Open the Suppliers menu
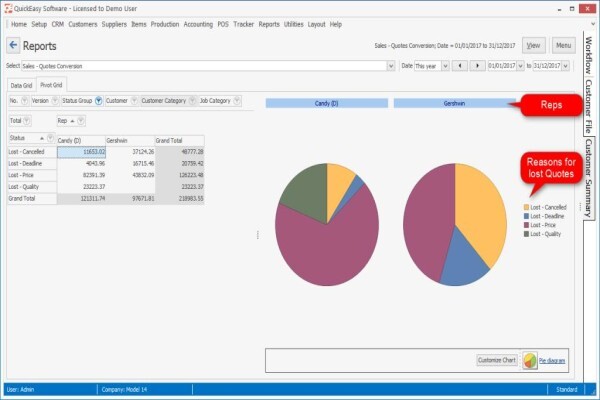600x400 pixels. click(x=114, y=24)
